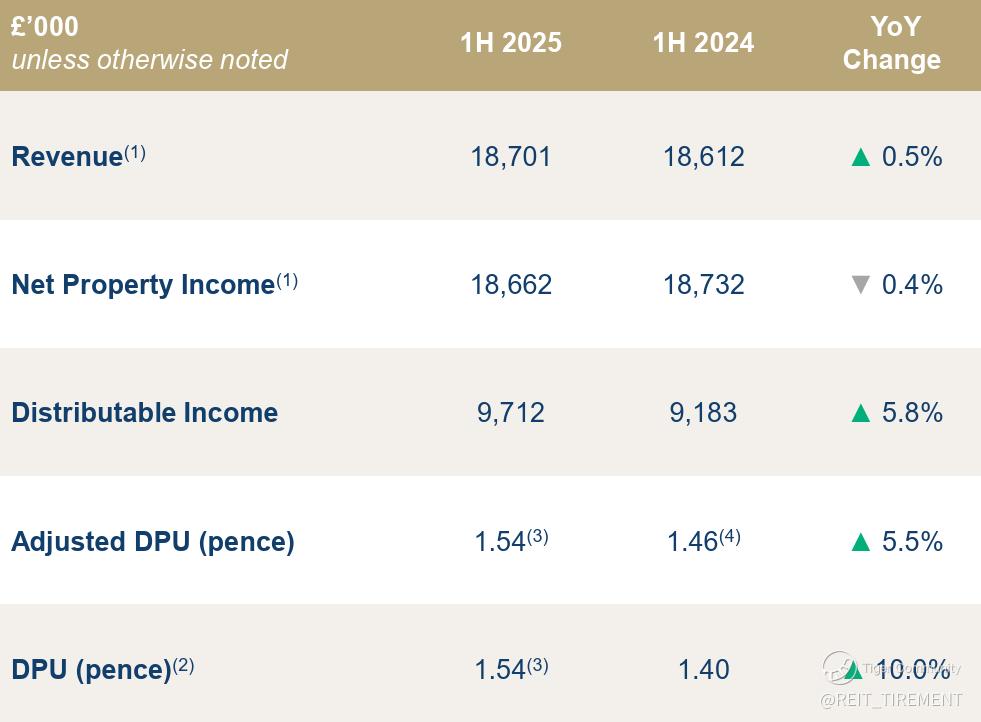The width and height of the screenshot is (981, 722).
Task: Click the green up arrow beside 0.5%
Action: point(860,157)
